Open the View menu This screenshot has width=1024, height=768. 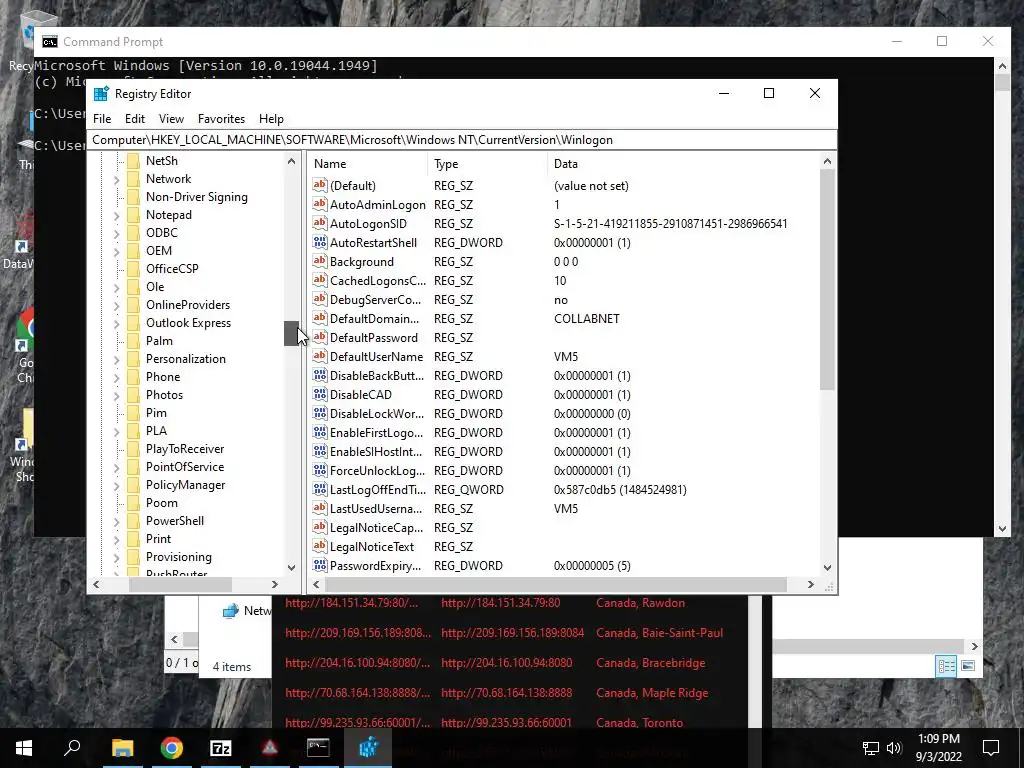[x=171, y=119]
